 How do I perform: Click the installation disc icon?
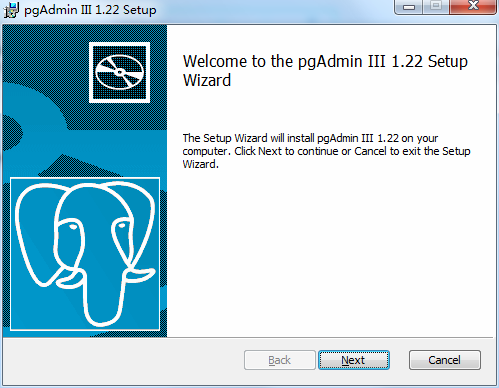[x=119, y=72]
